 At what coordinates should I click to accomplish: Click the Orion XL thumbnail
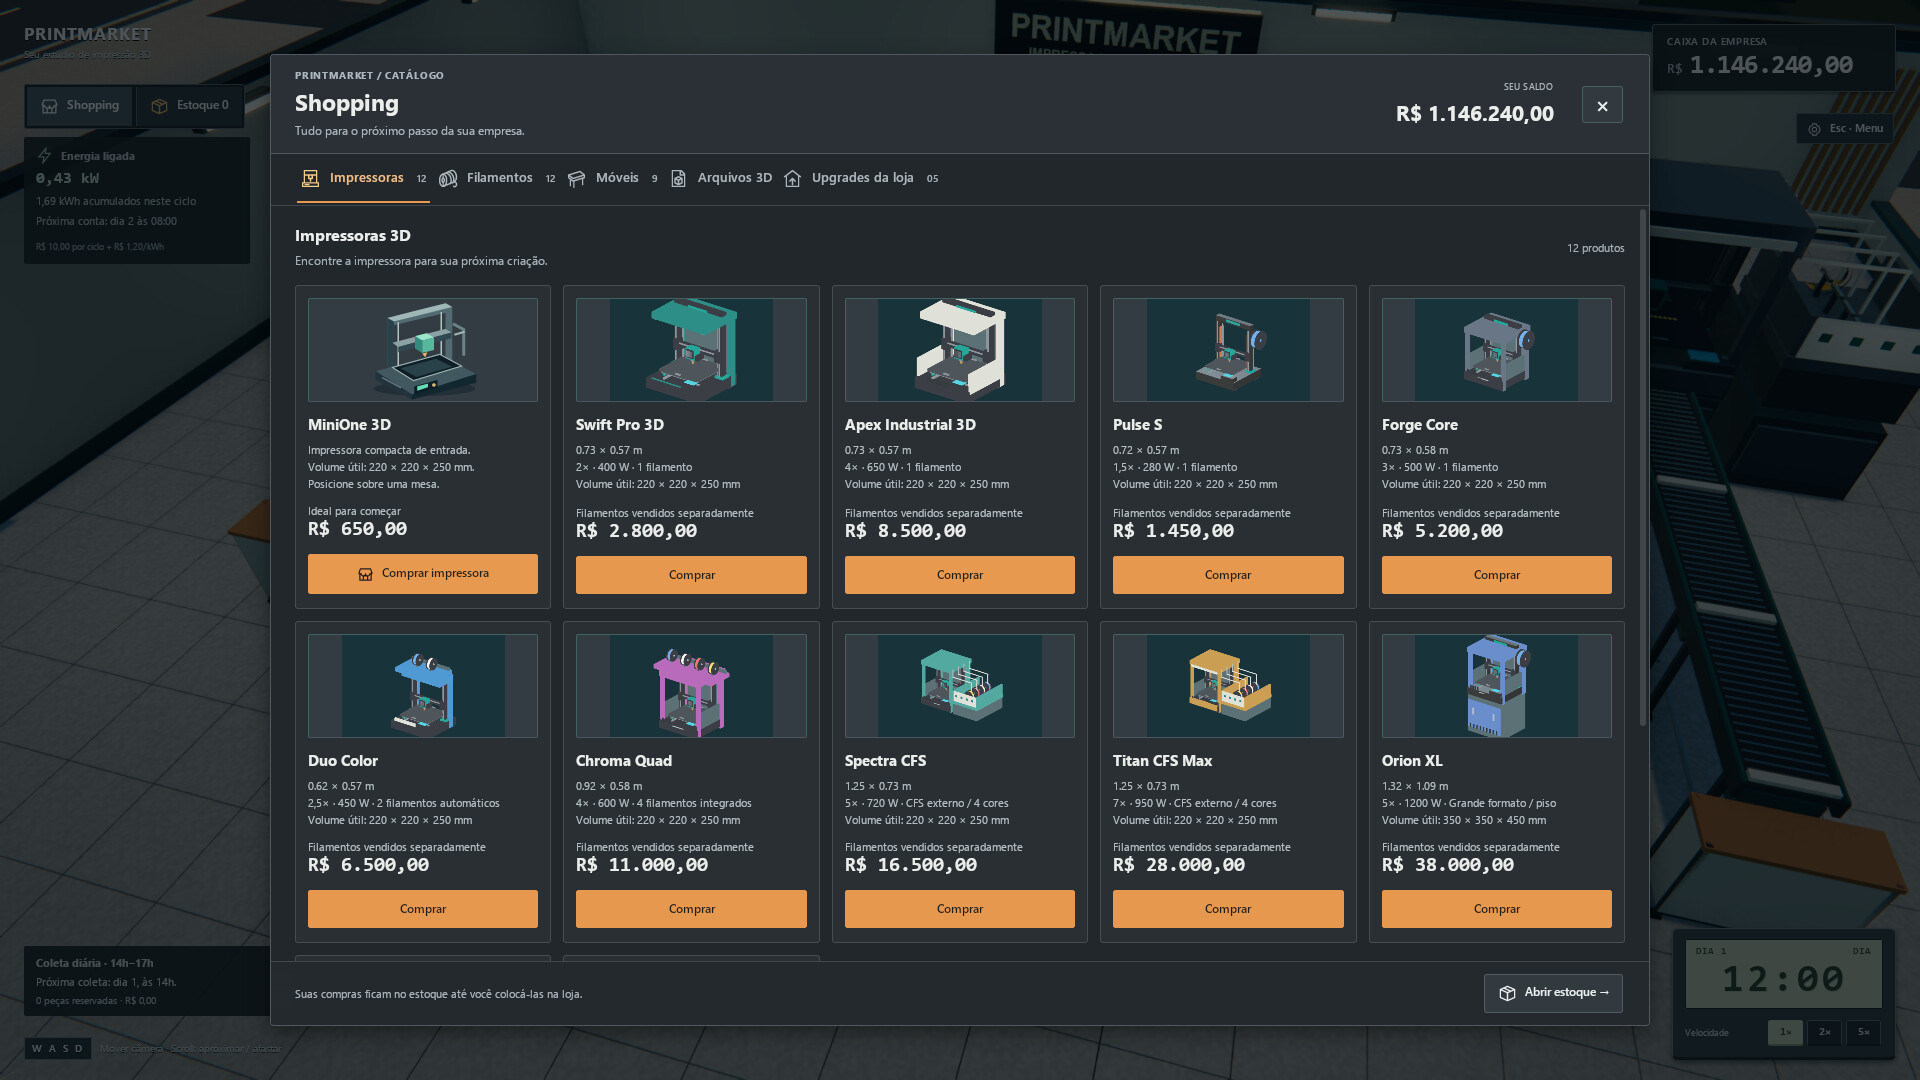[x=1497, y=686]
